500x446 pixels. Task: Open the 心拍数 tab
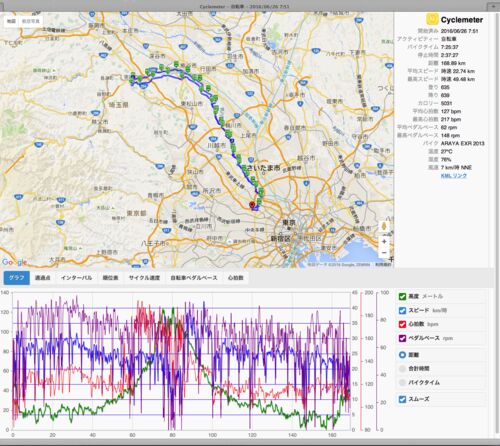pos(235,278)
